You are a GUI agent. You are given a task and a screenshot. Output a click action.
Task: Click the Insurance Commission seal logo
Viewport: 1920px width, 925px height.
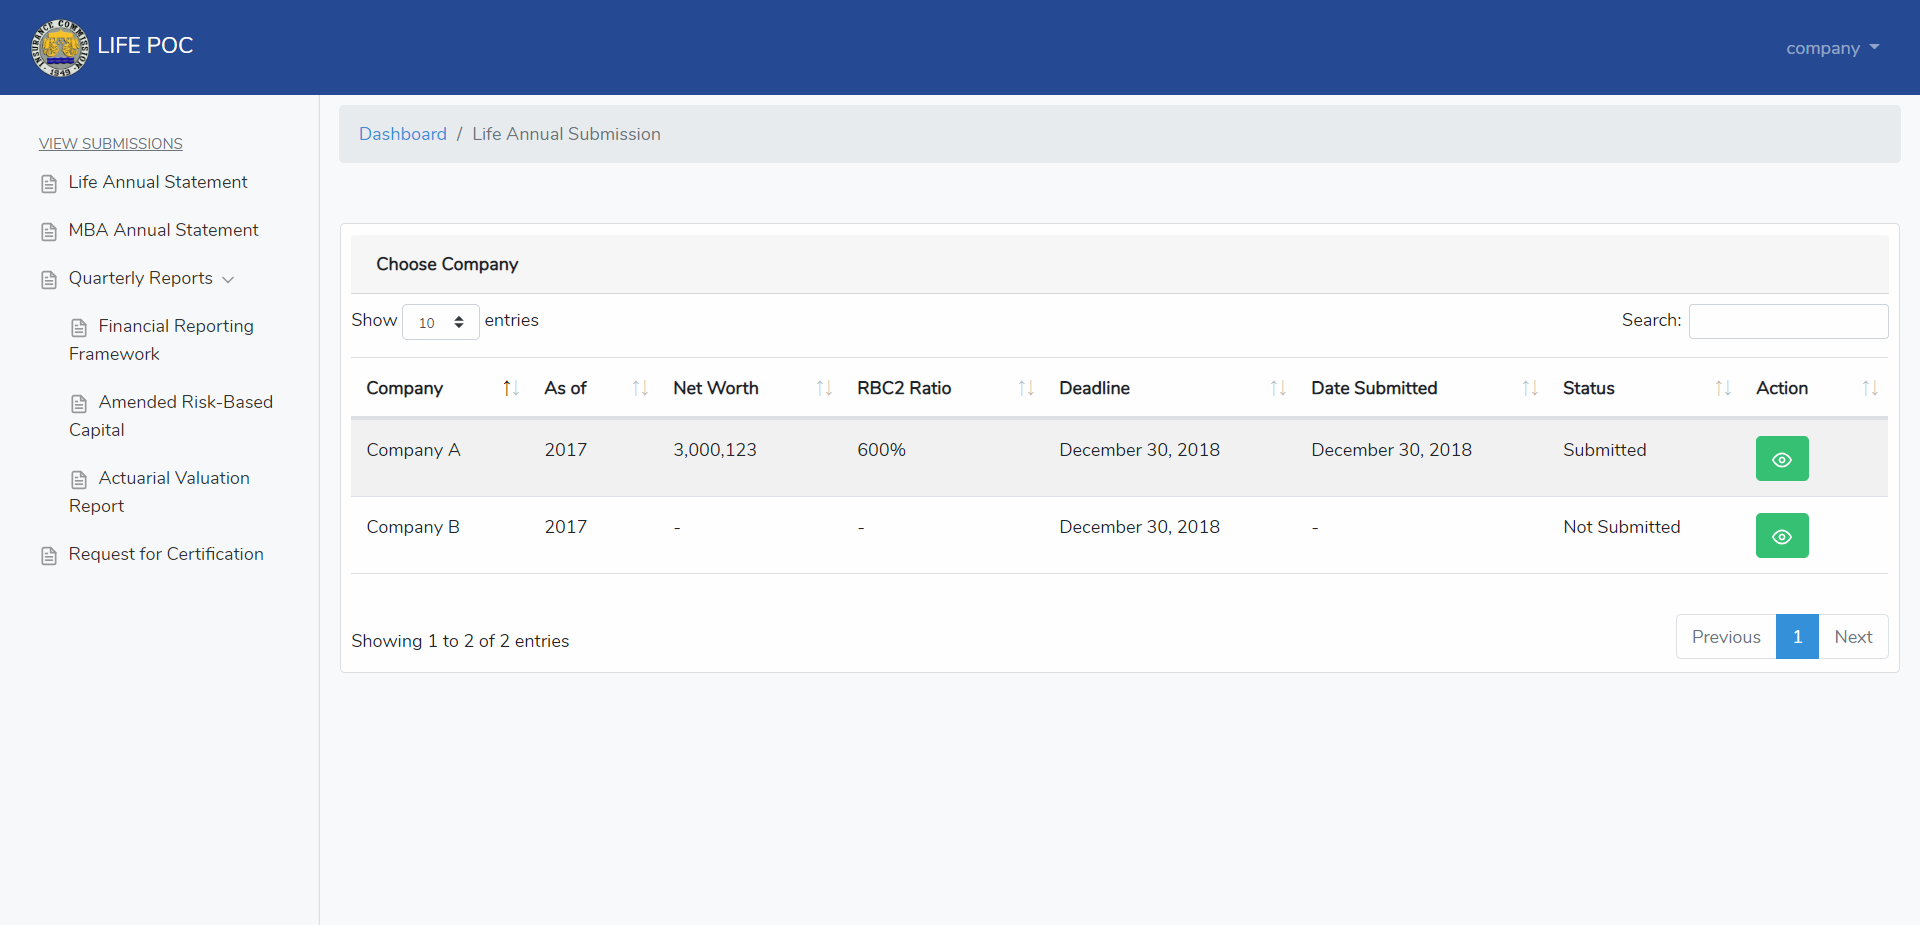[60, 48]
